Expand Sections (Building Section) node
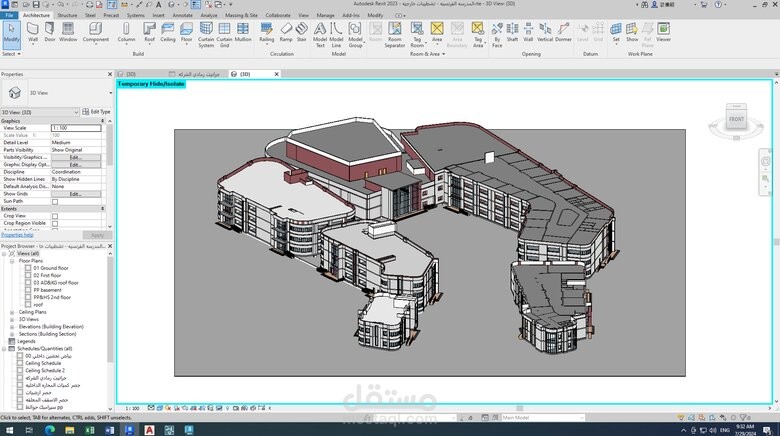The height and width of the screenshot is (436, 780). pyautogui.click(x=12, y=334)
